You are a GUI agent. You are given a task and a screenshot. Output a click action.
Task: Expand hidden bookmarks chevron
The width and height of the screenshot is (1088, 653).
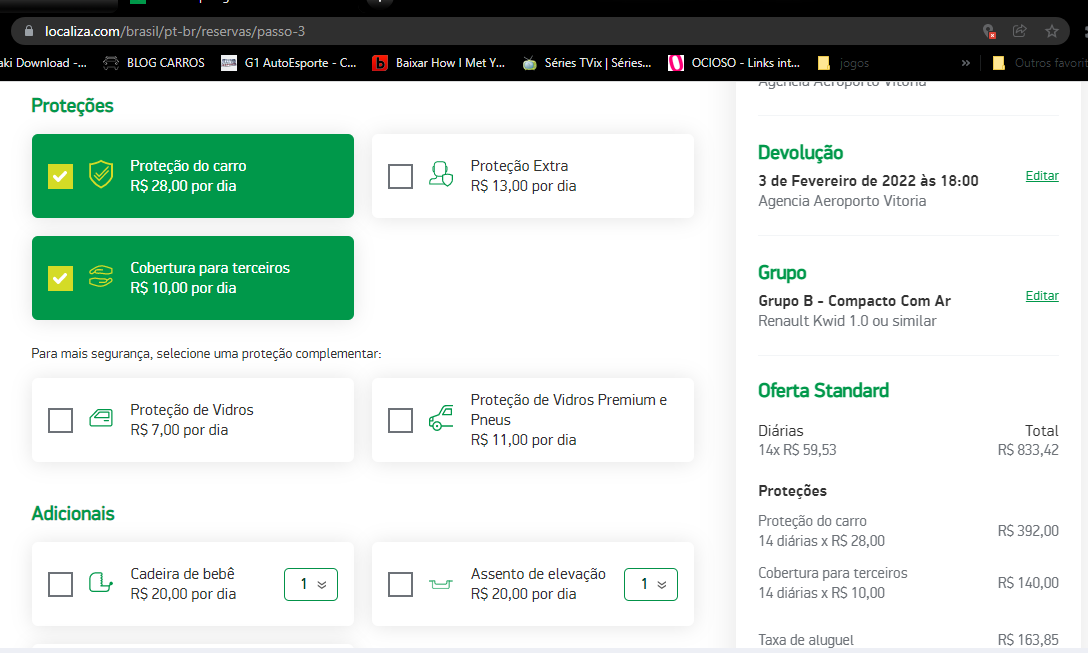[965, 63]
